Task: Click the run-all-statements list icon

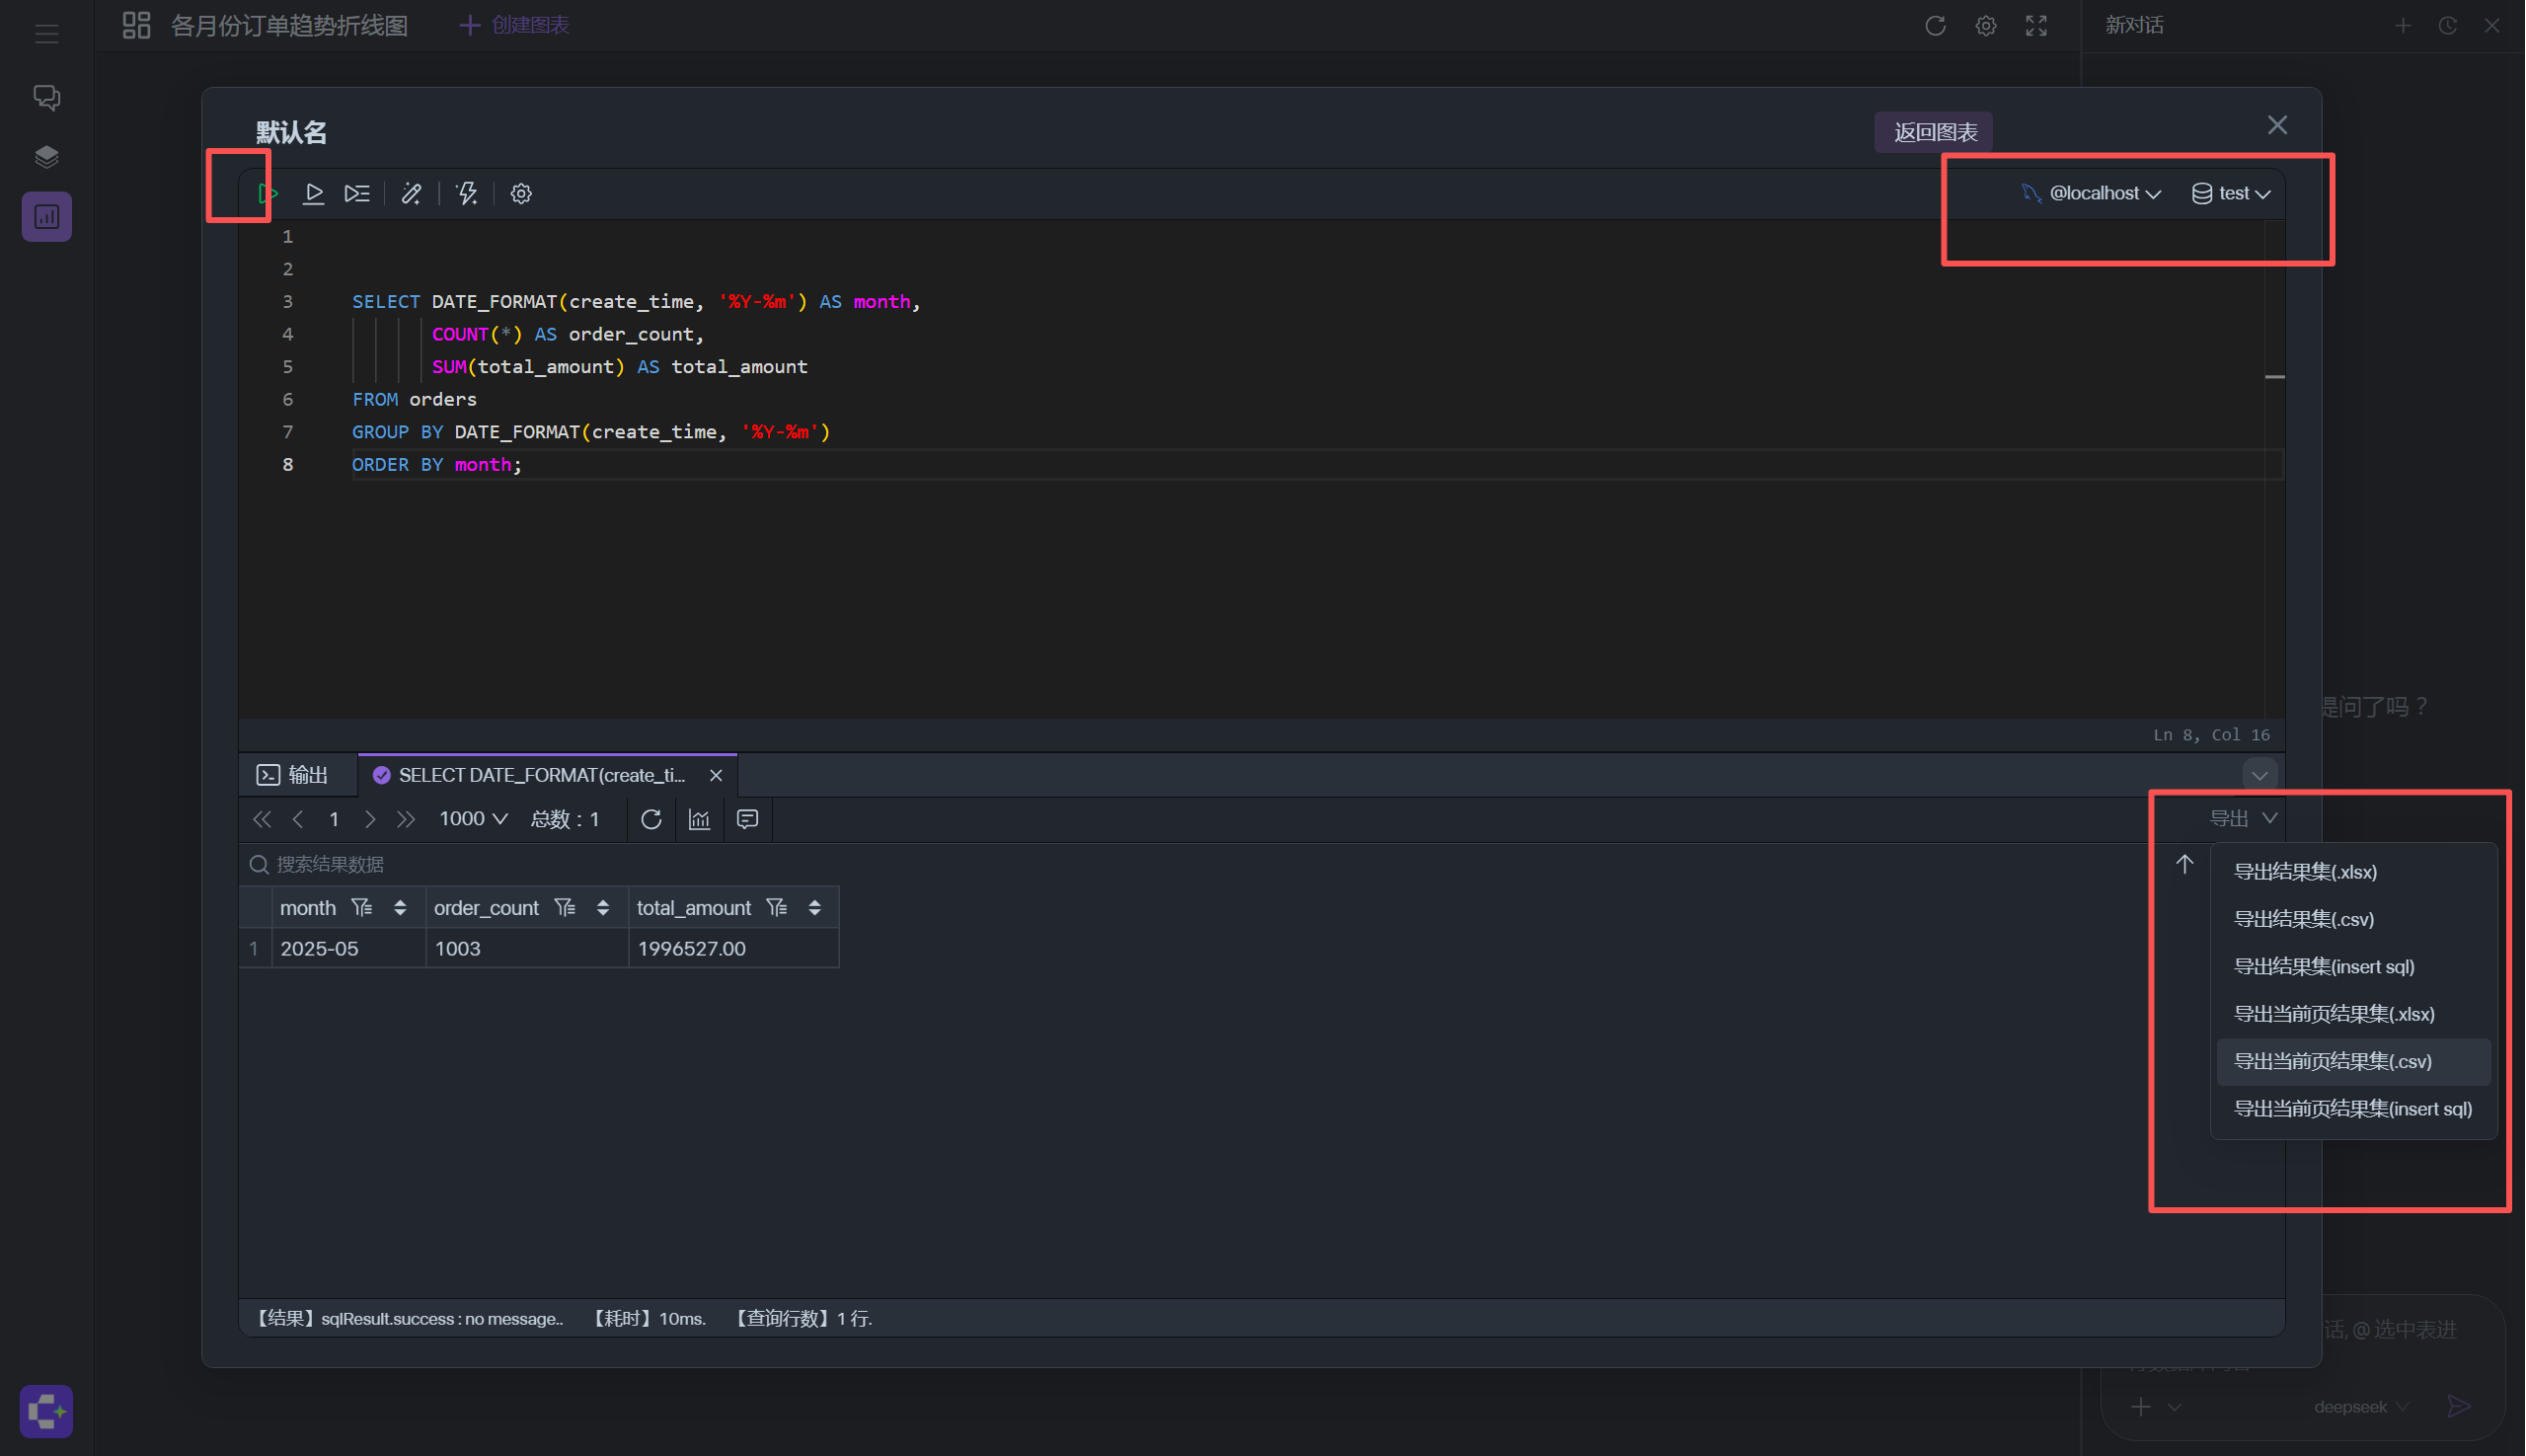Action: 357,193
